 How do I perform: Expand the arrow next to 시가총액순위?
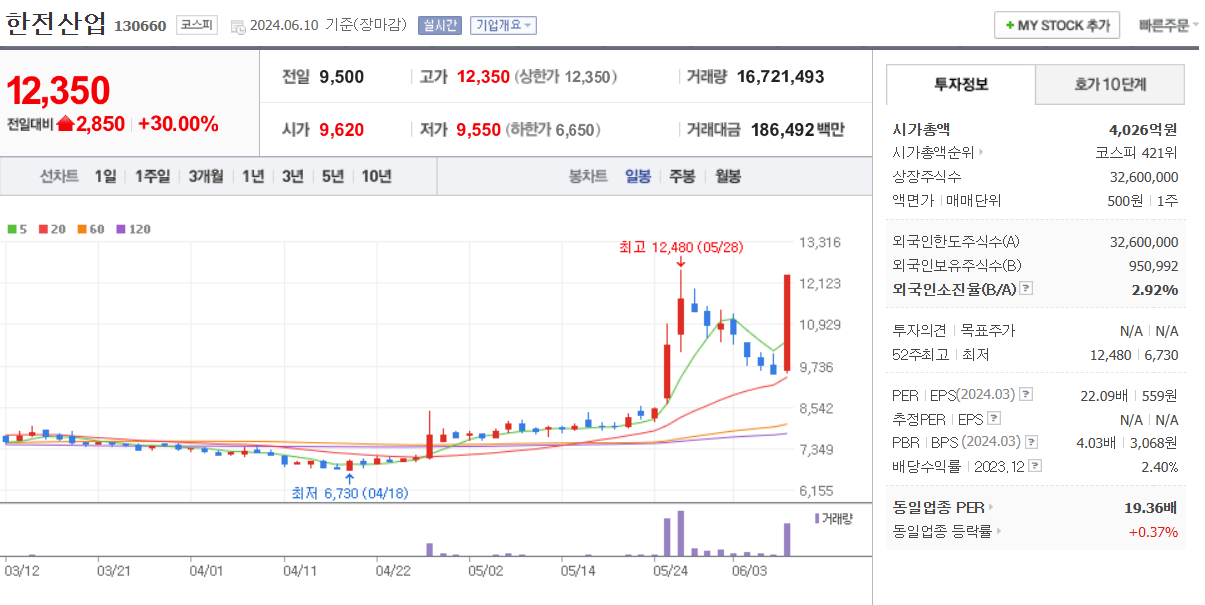click(x=981, y=153)
